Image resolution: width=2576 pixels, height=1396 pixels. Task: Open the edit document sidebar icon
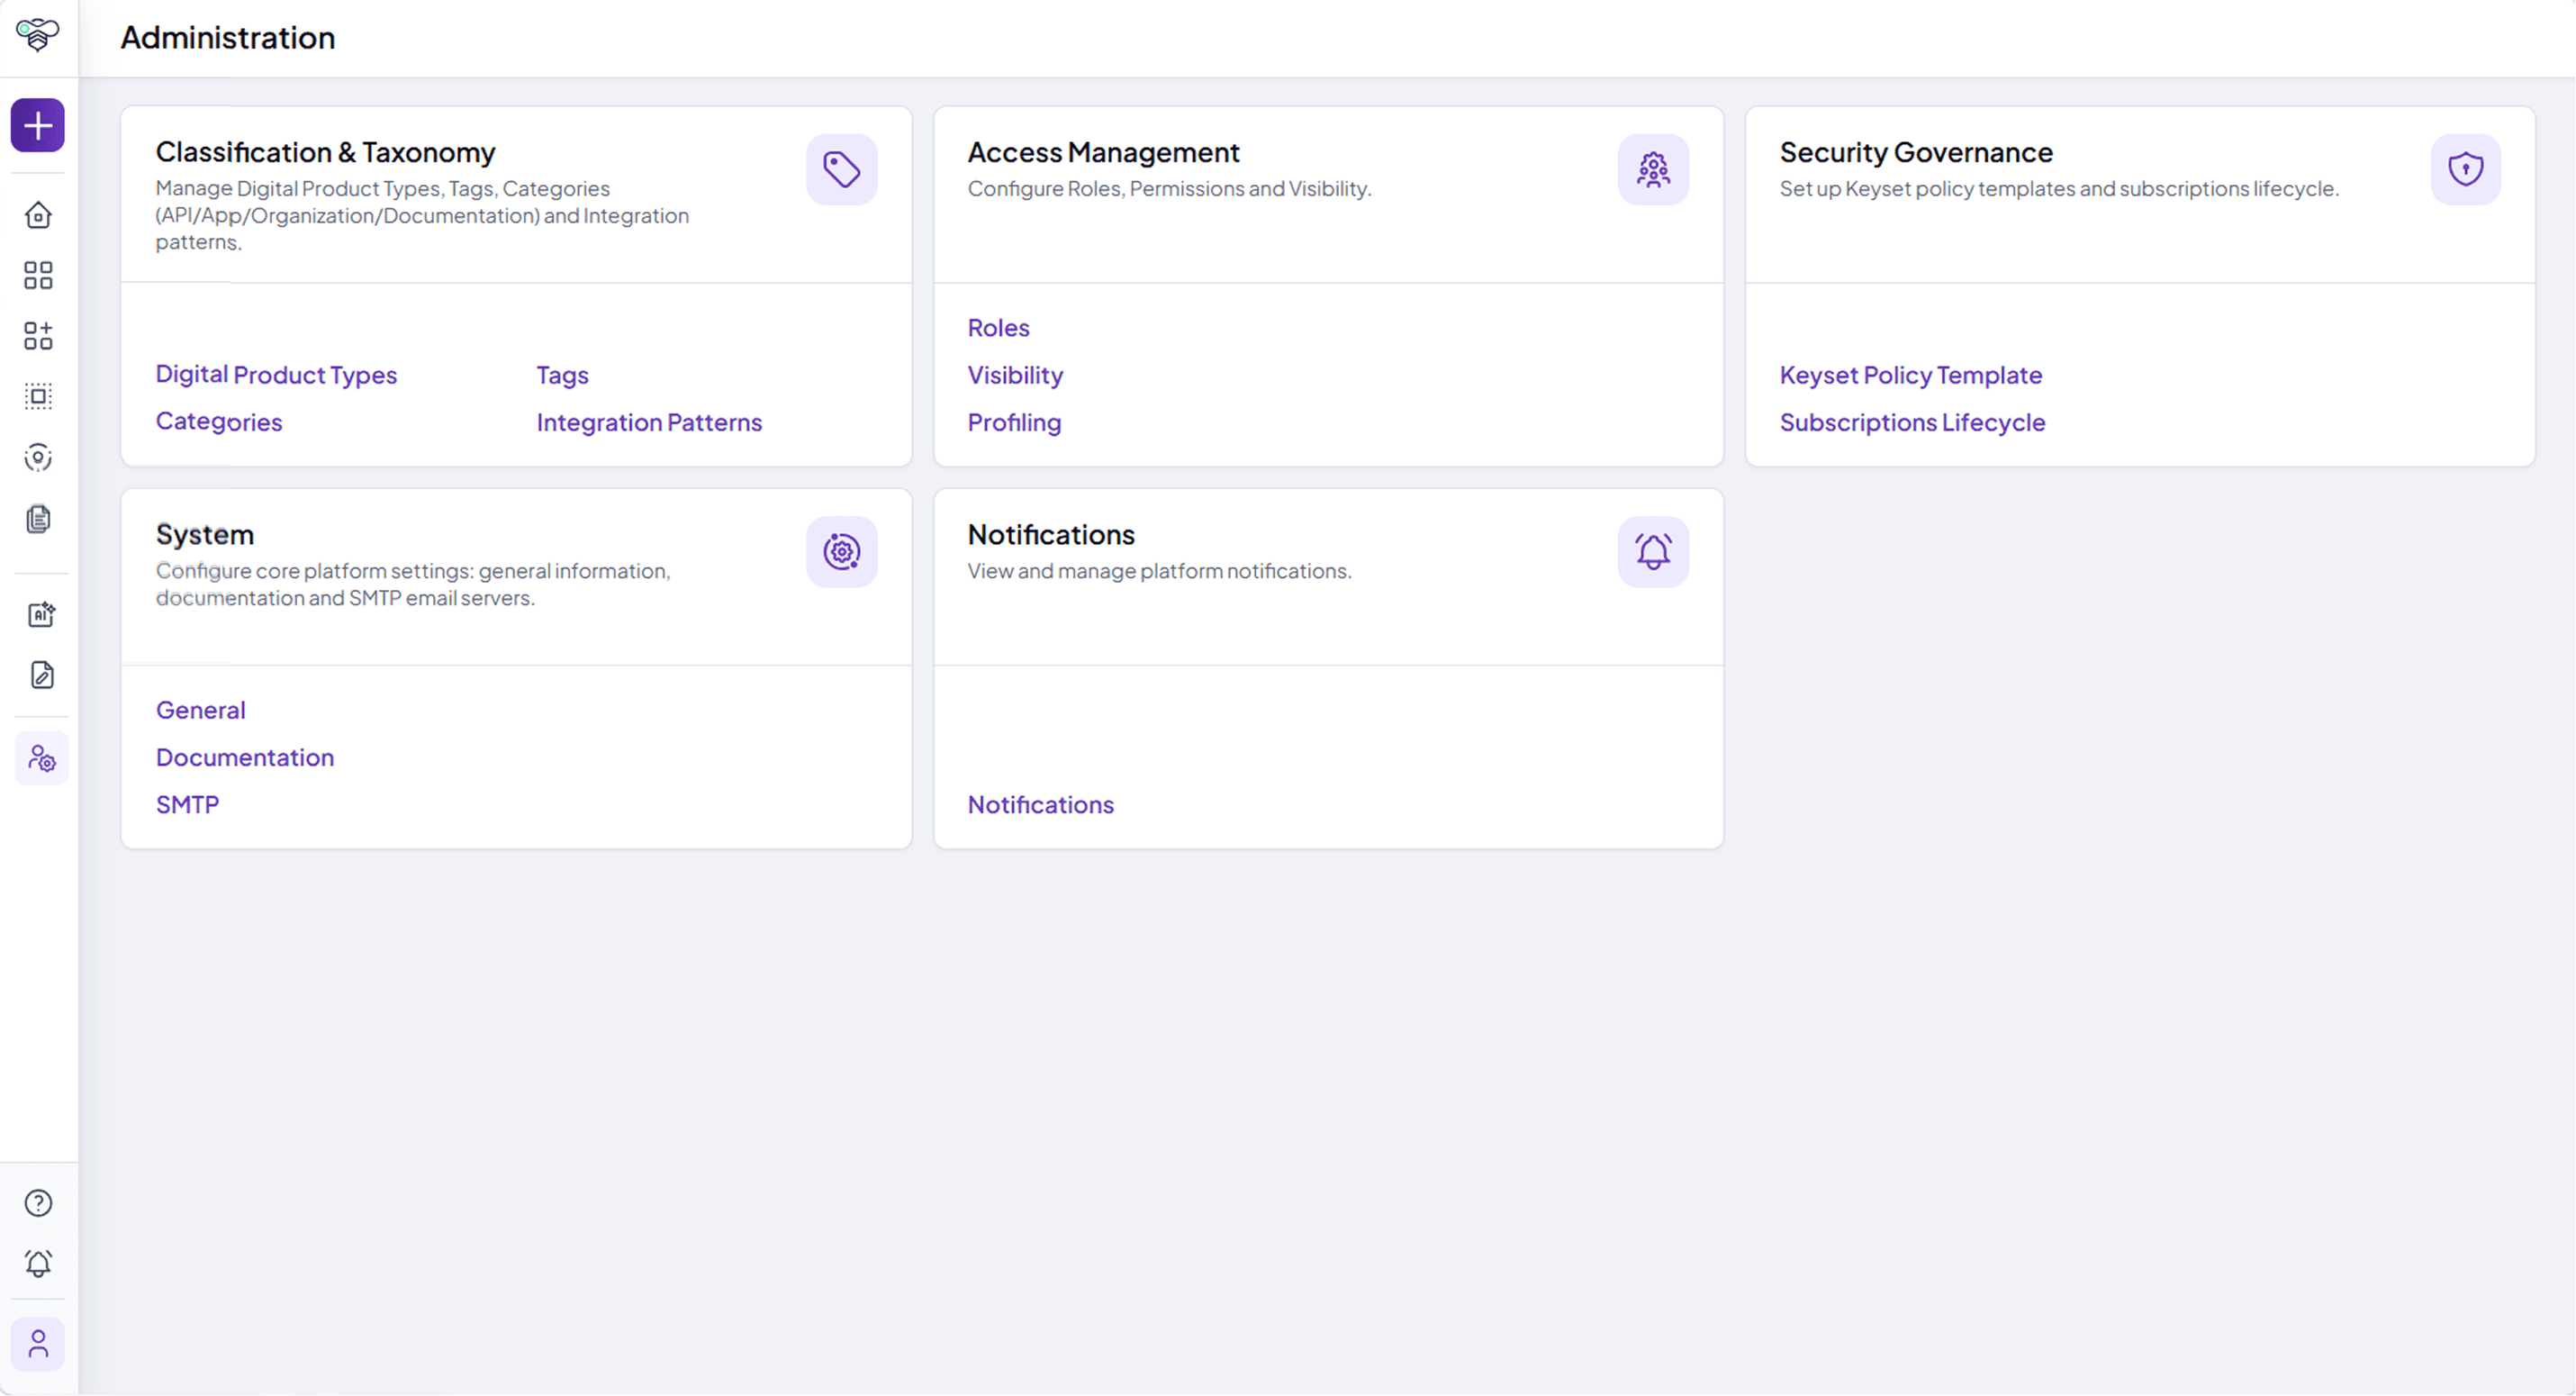(x=41, y=675)
